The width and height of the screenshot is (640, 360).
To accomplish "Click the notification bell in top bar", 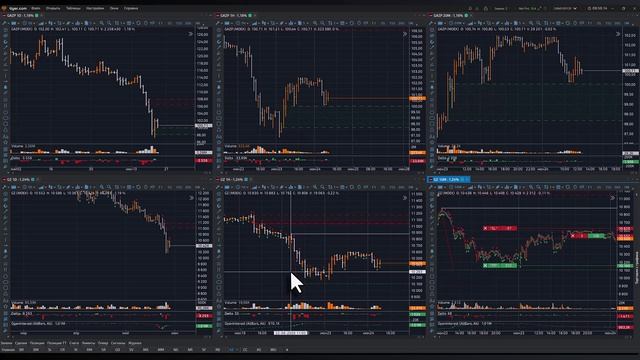I will 470,8.
